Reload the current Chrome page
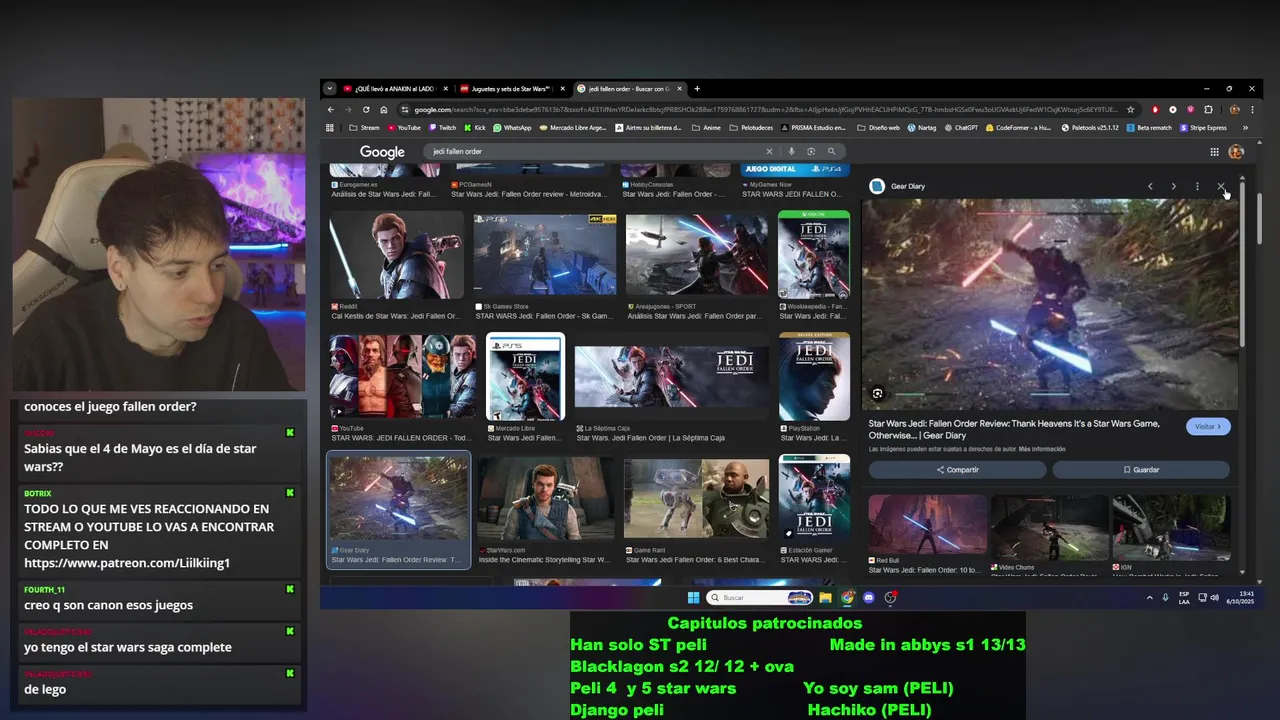Image resolution: width=1280 pixels, height=720 pixels. [x=366, y=109]
